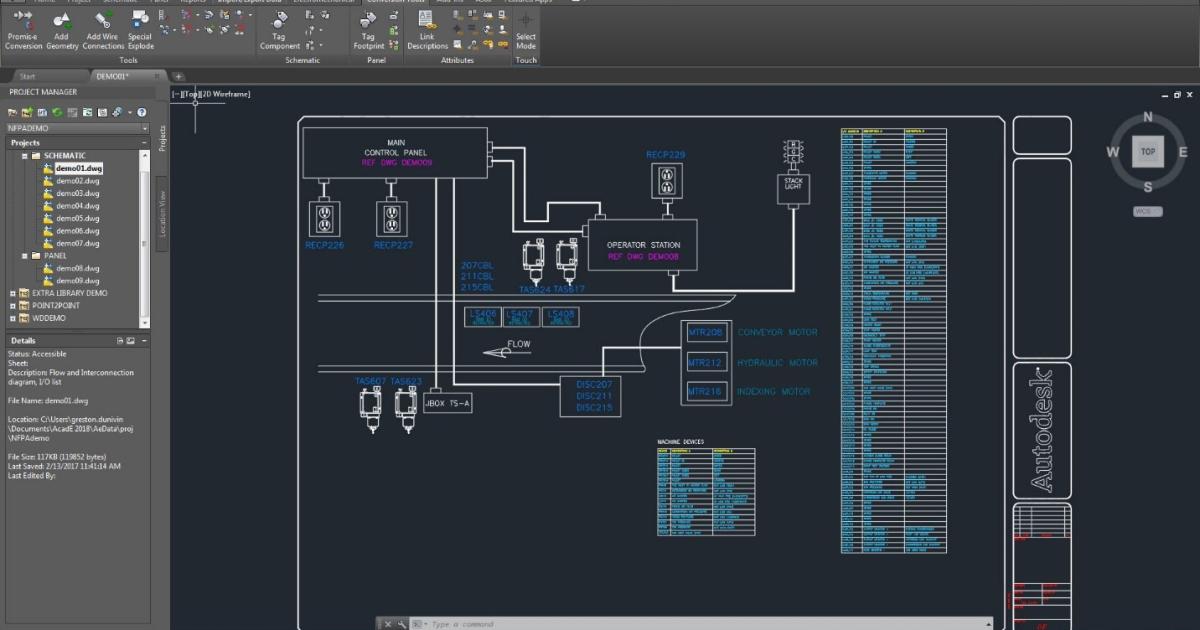1200x630 pixels.
Task: Activate the Special Explode tool
Action: tap(140, 30)
